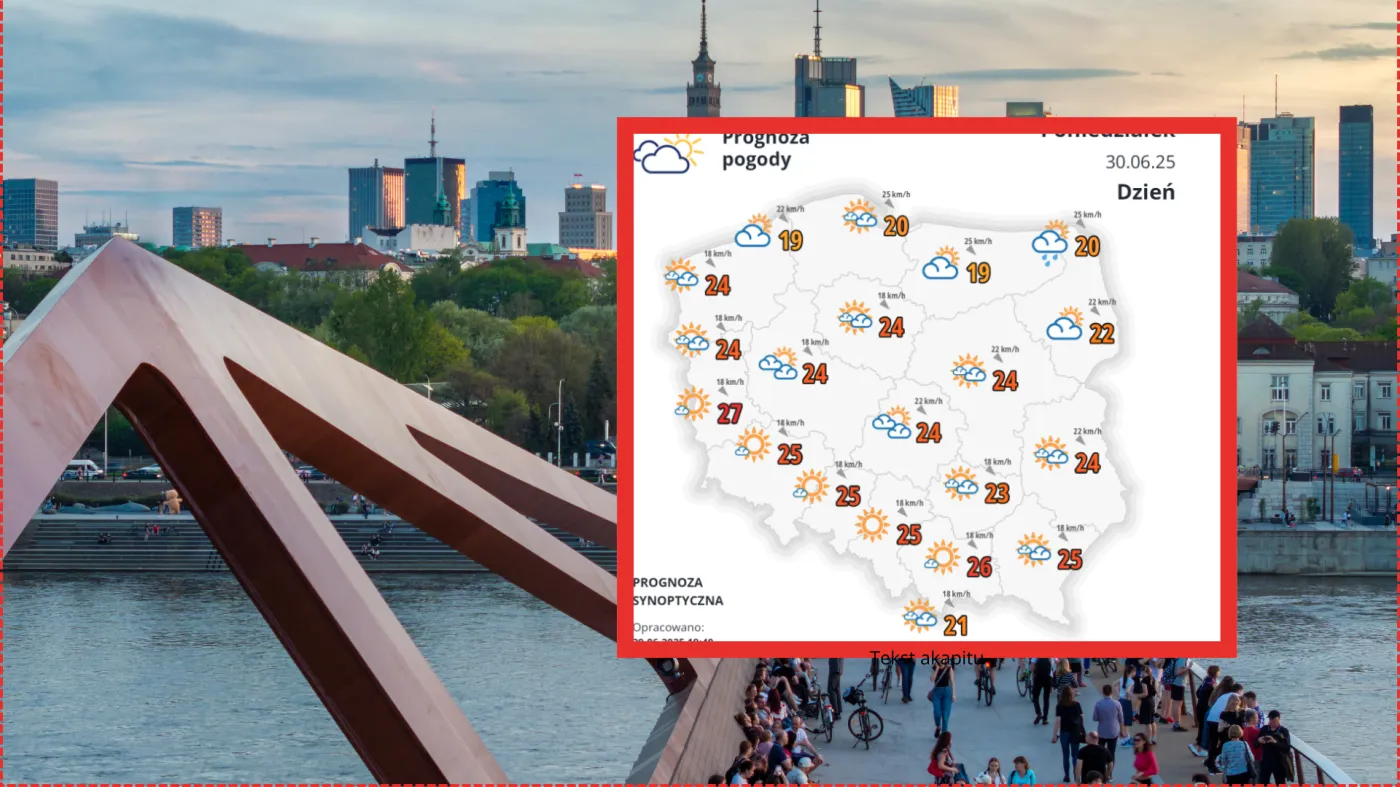The image size is (1400, 787).
Task: Click the orange temperature value 27
Action: (x=727, y=411)
